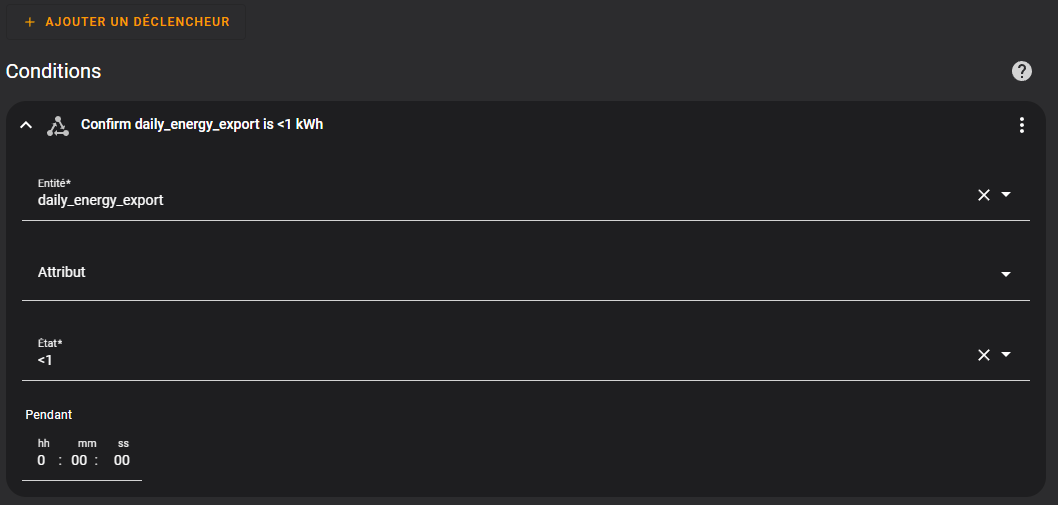Open the État dropdown arrow

[1006, 354]
